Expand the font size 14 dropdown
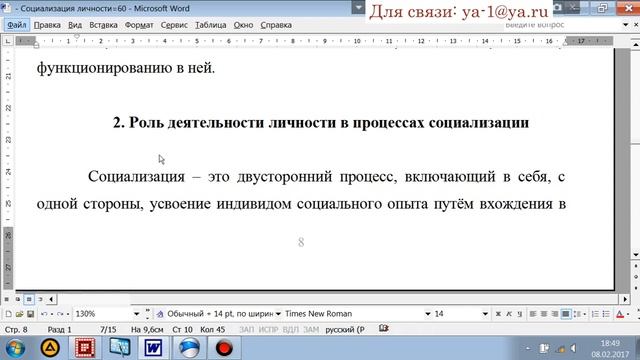This screenshot has width=640, height=360. coord(485,314)
